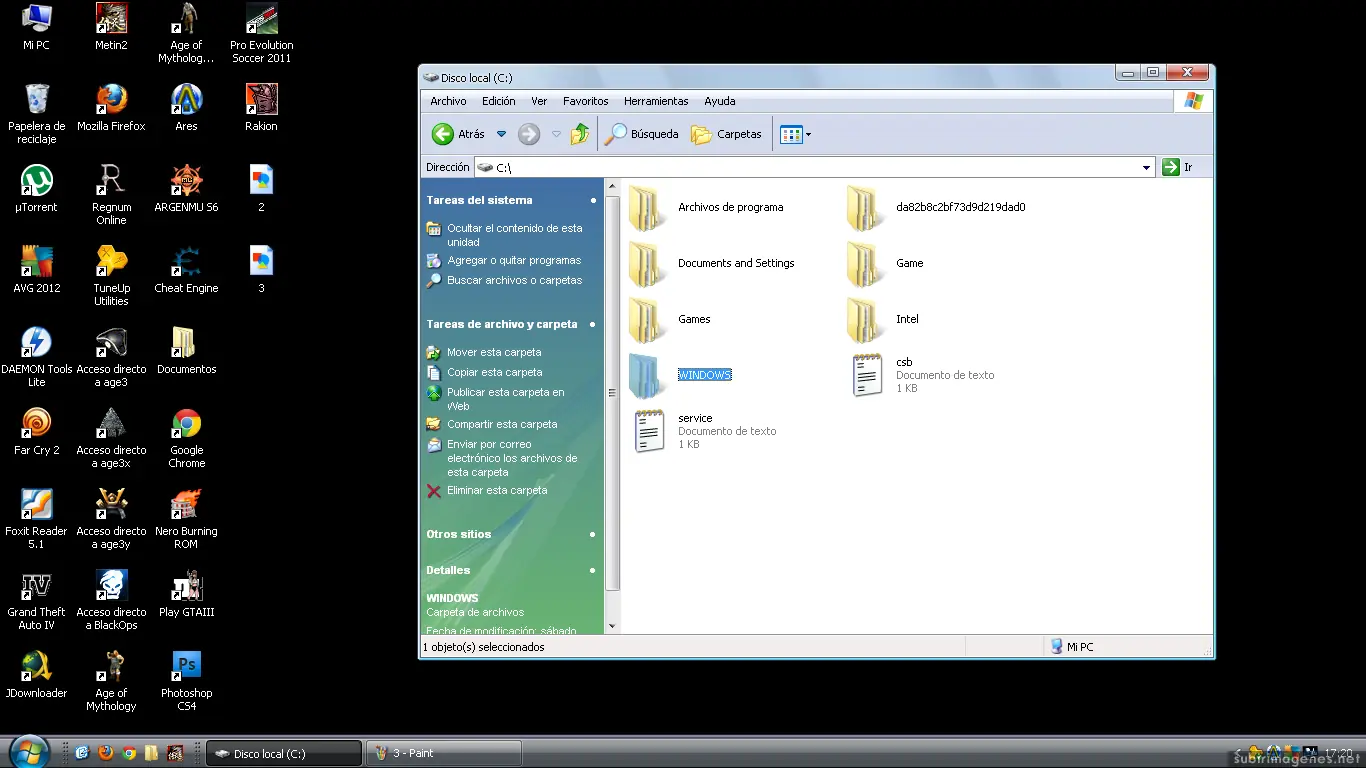
Task: Open the Edición menu
Action: (498, 101)
